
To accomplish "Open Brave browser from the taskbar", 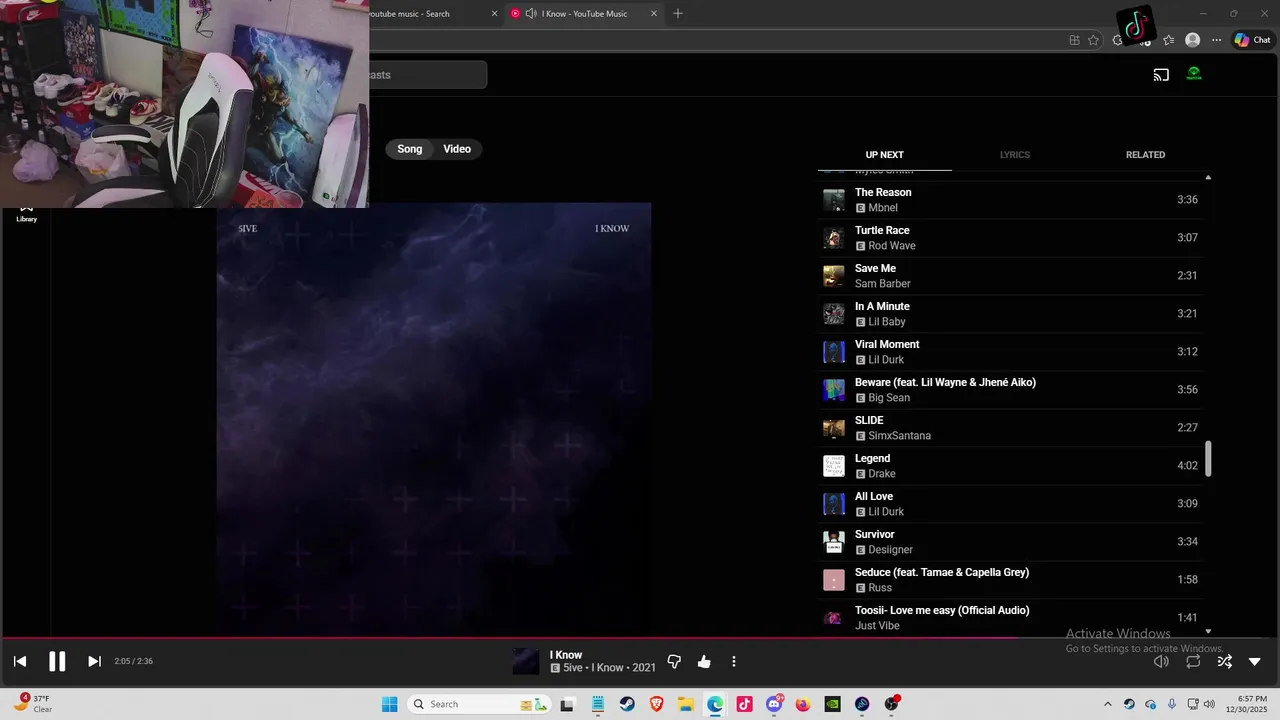I will [657, 704].
